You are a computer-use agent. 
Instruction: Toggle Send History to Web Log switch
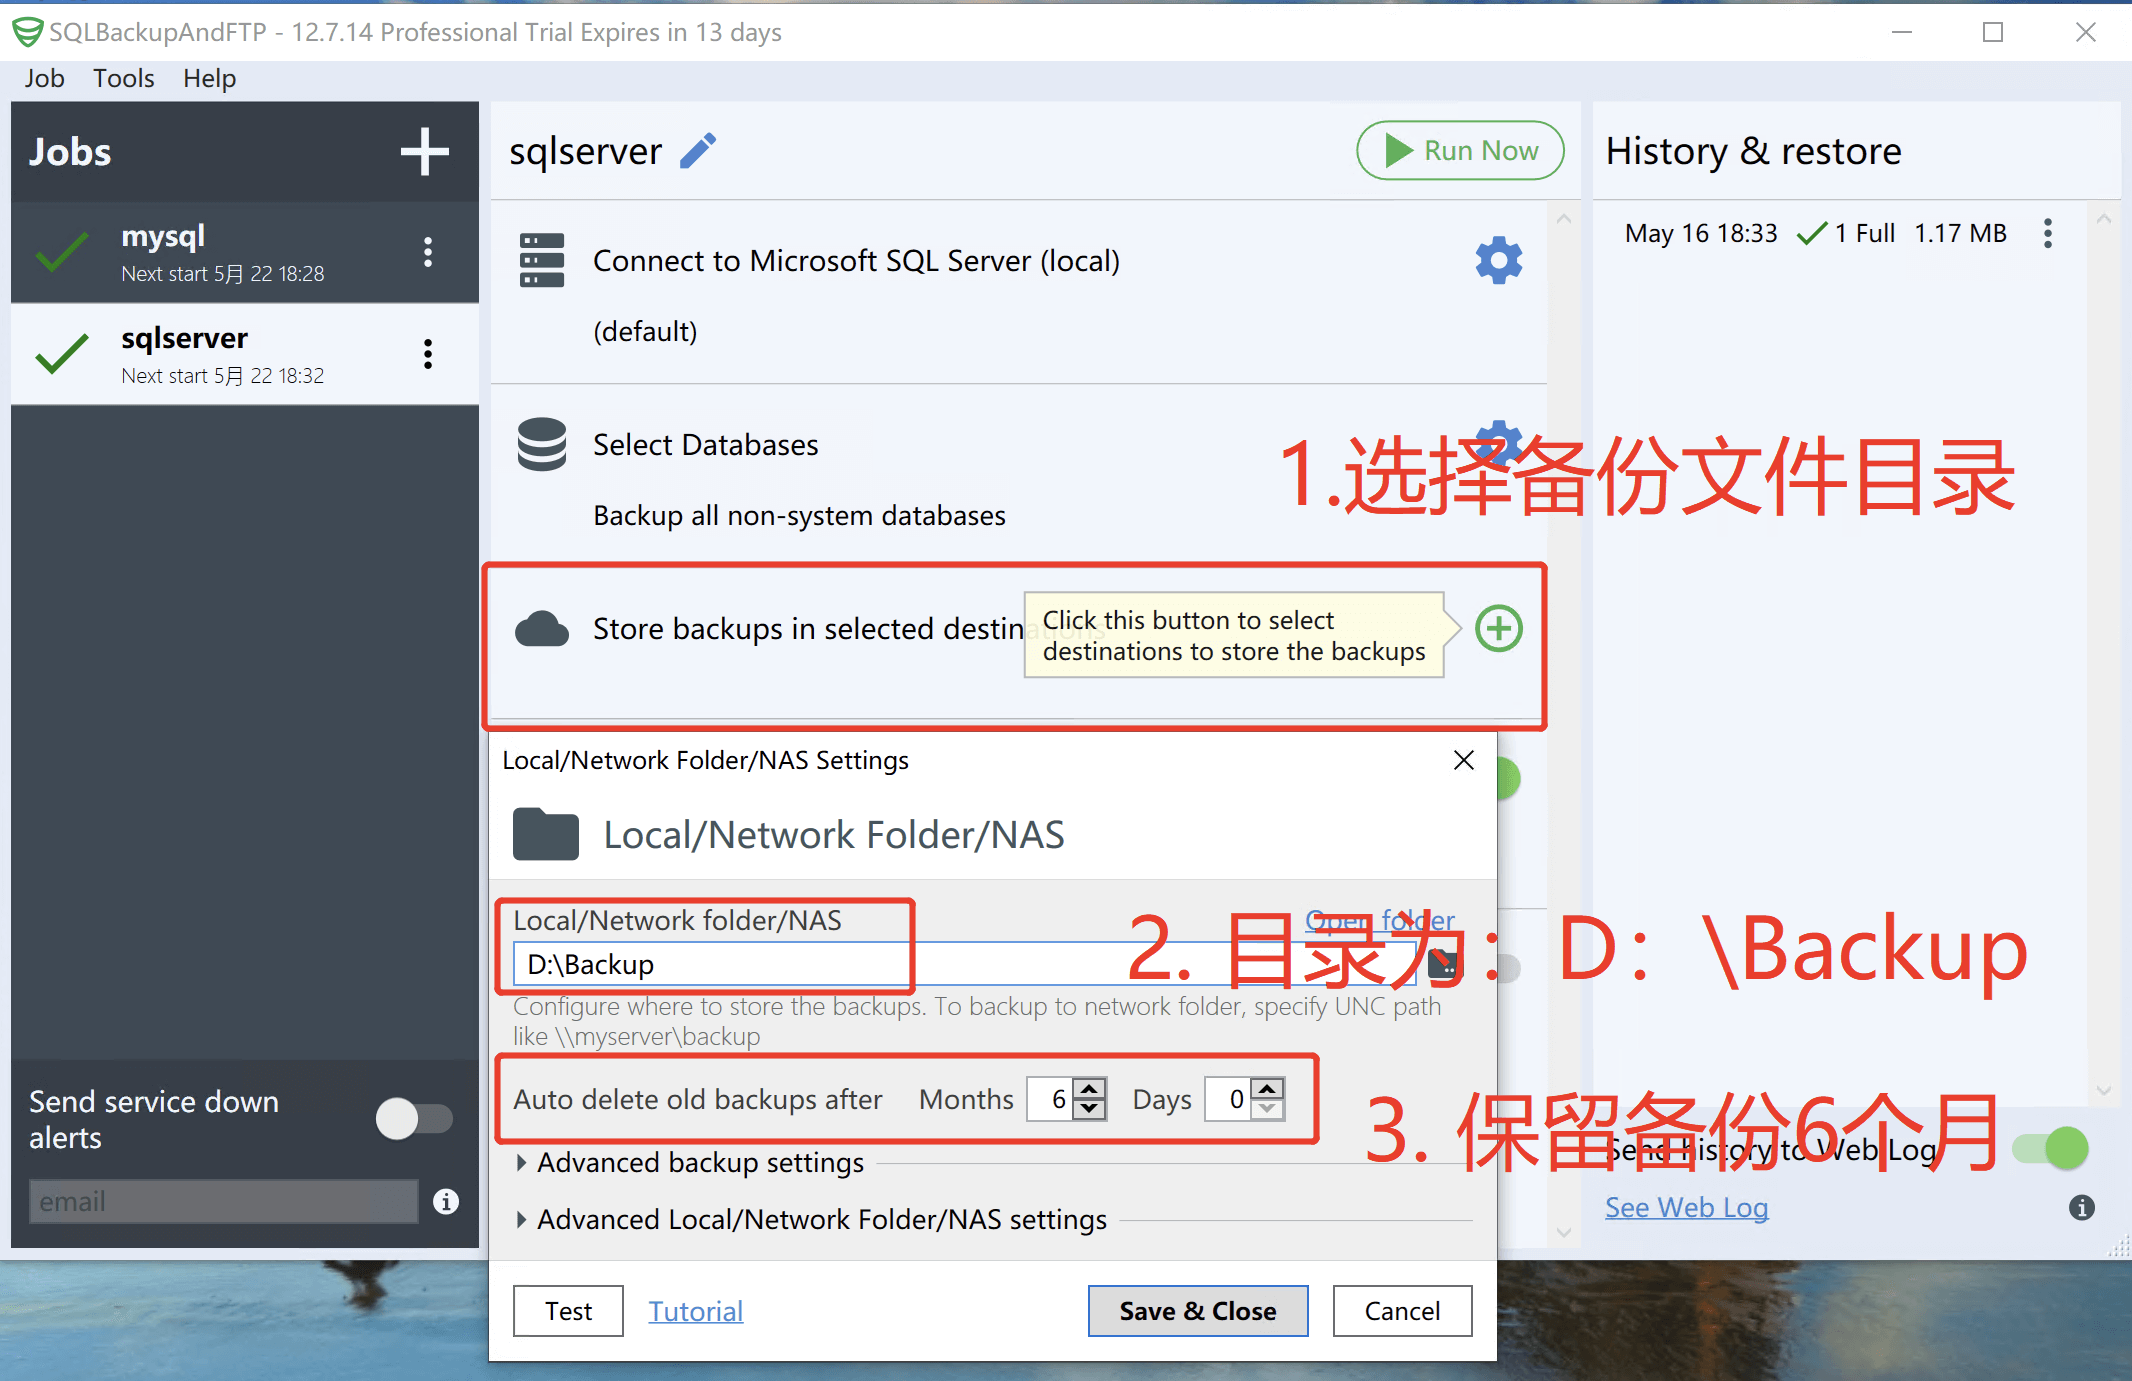[x=2050, y=1148]
